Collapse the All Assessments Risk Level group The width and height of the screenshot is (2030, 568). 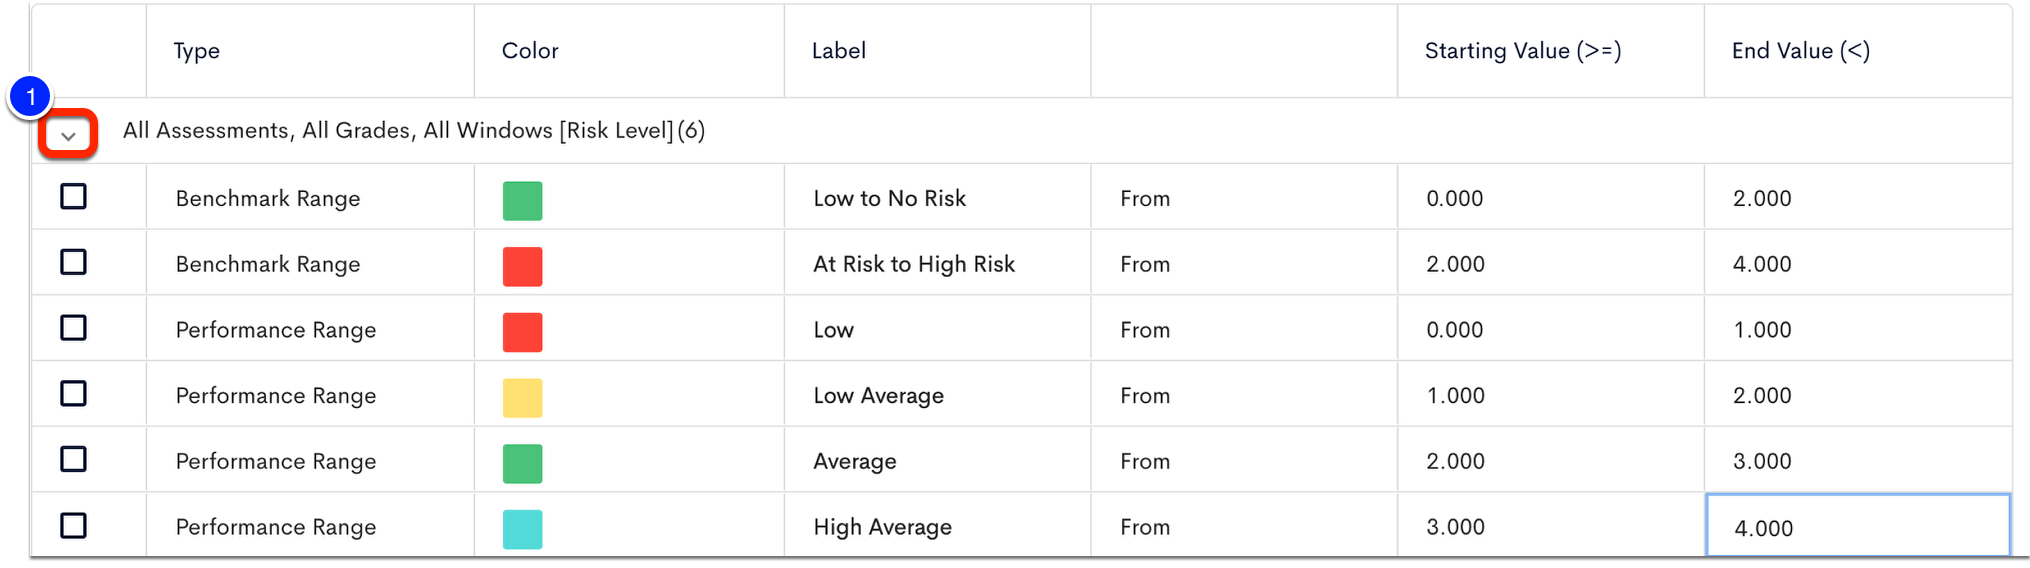coord(68,134)
